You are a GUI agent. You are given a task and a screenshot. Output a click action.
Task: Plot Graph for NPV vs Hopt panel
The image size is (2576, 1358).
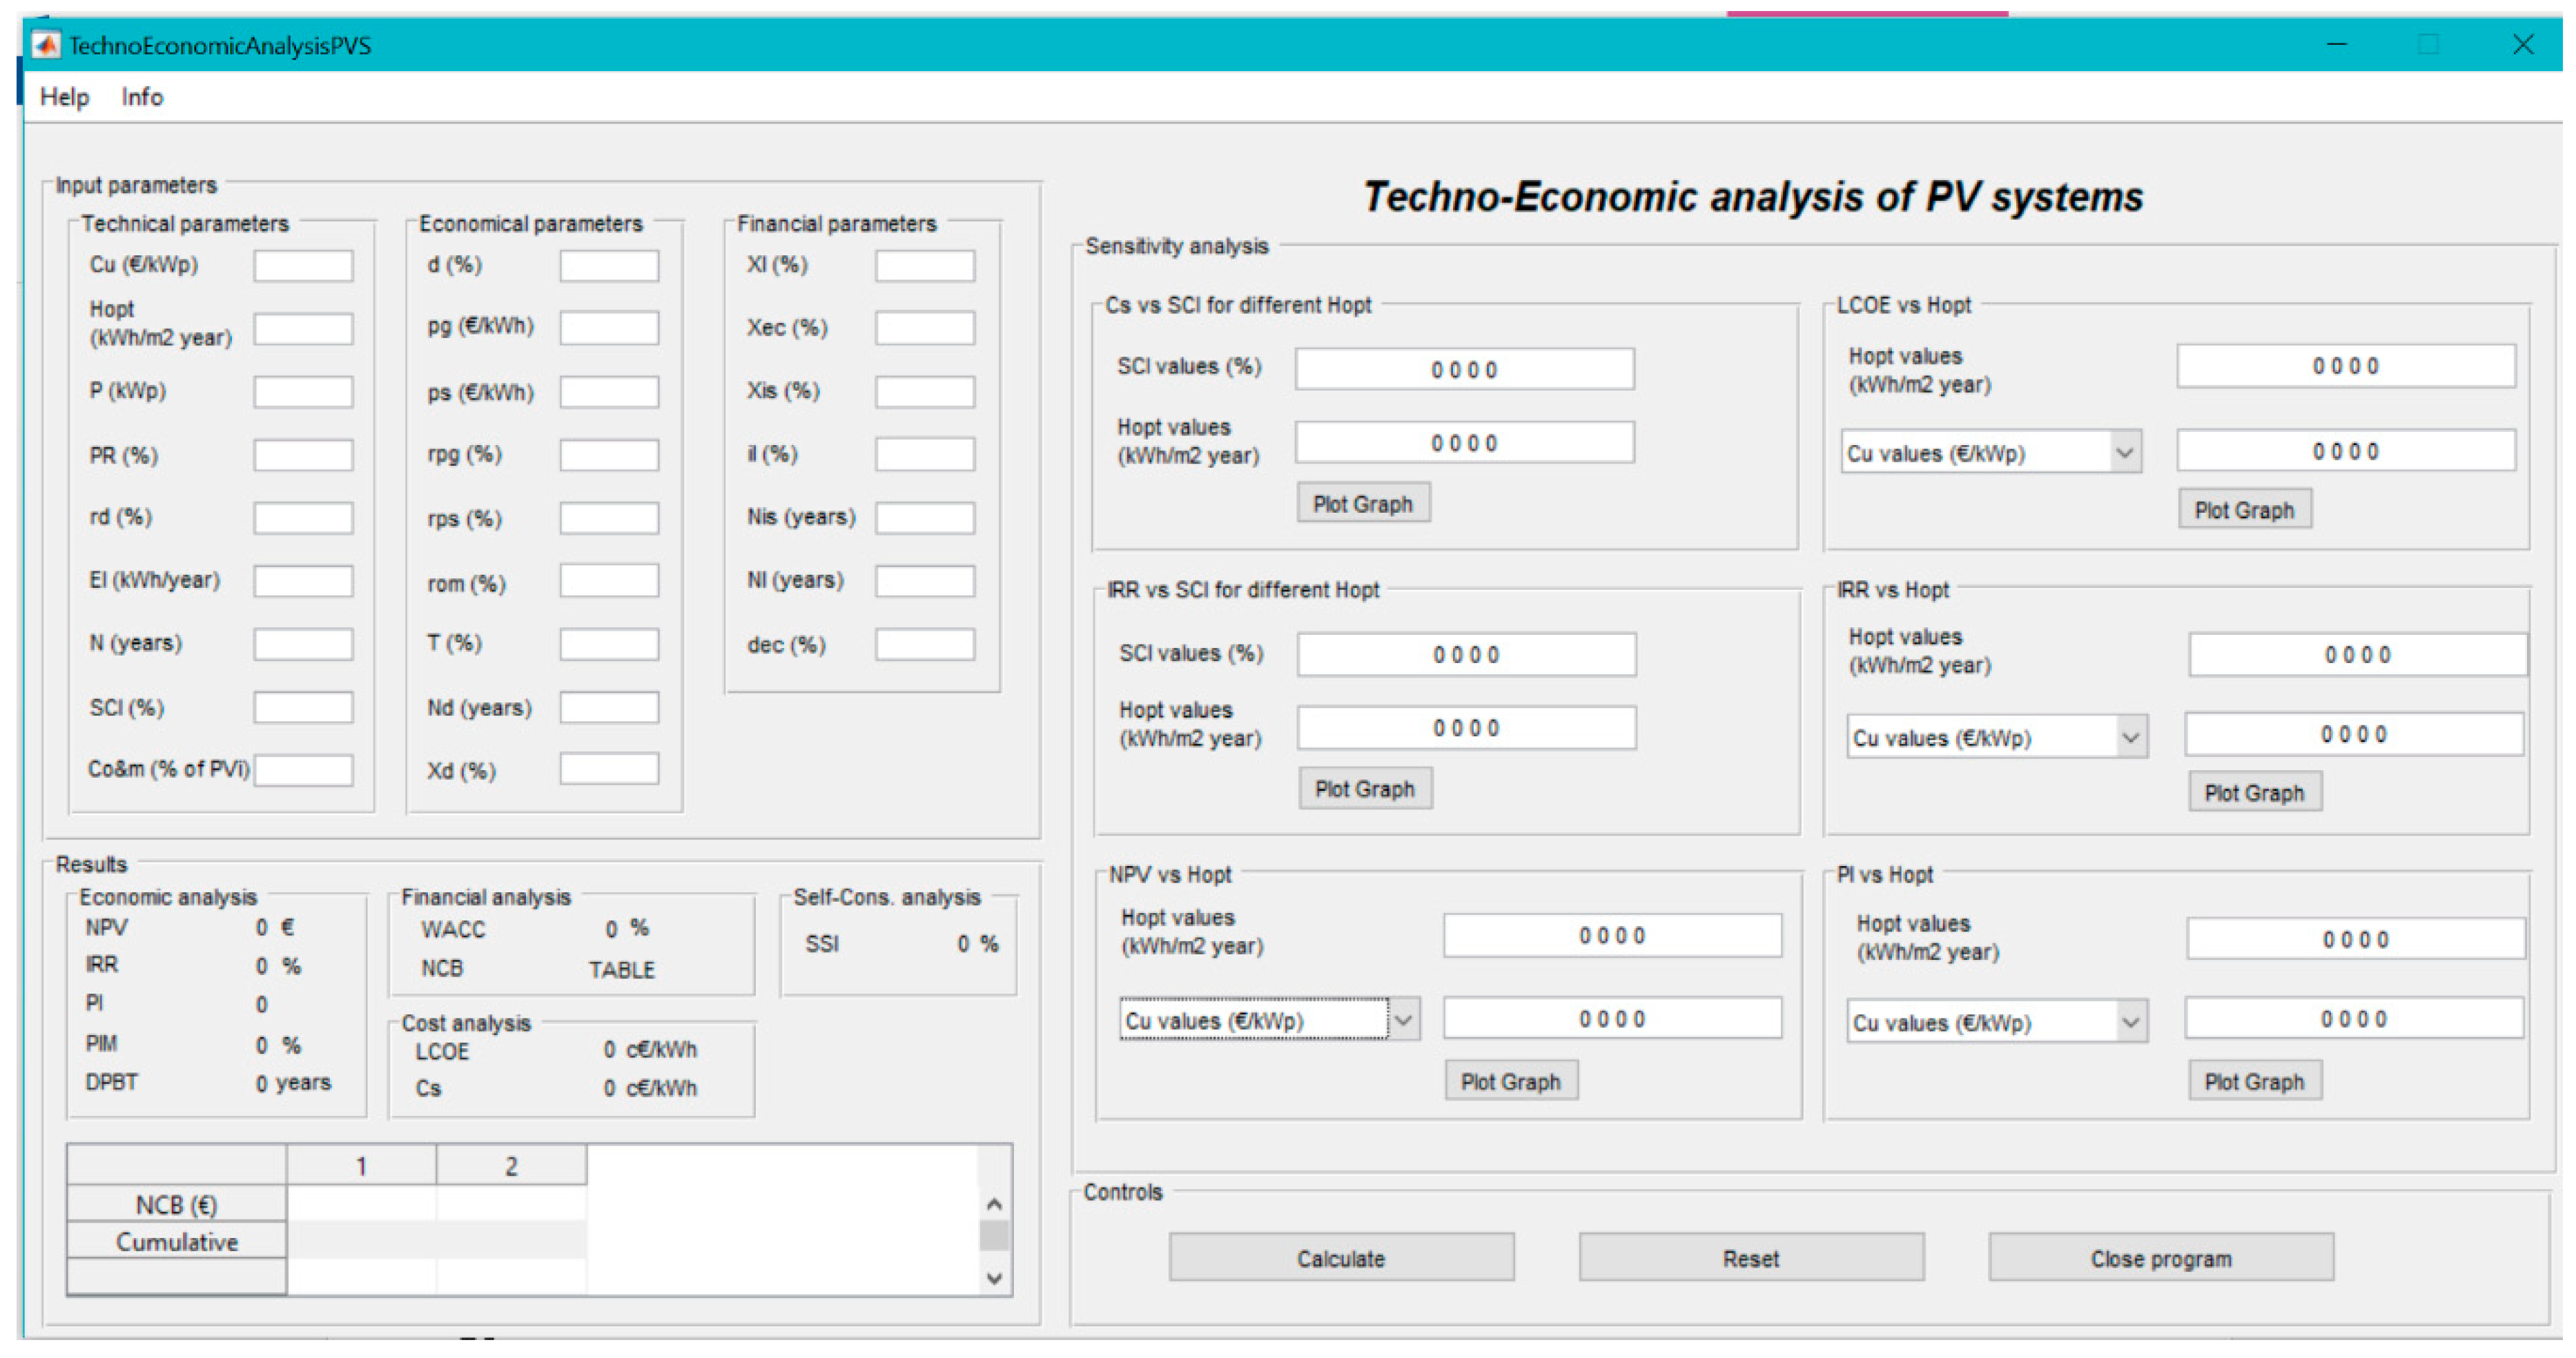[1510, 1081]
